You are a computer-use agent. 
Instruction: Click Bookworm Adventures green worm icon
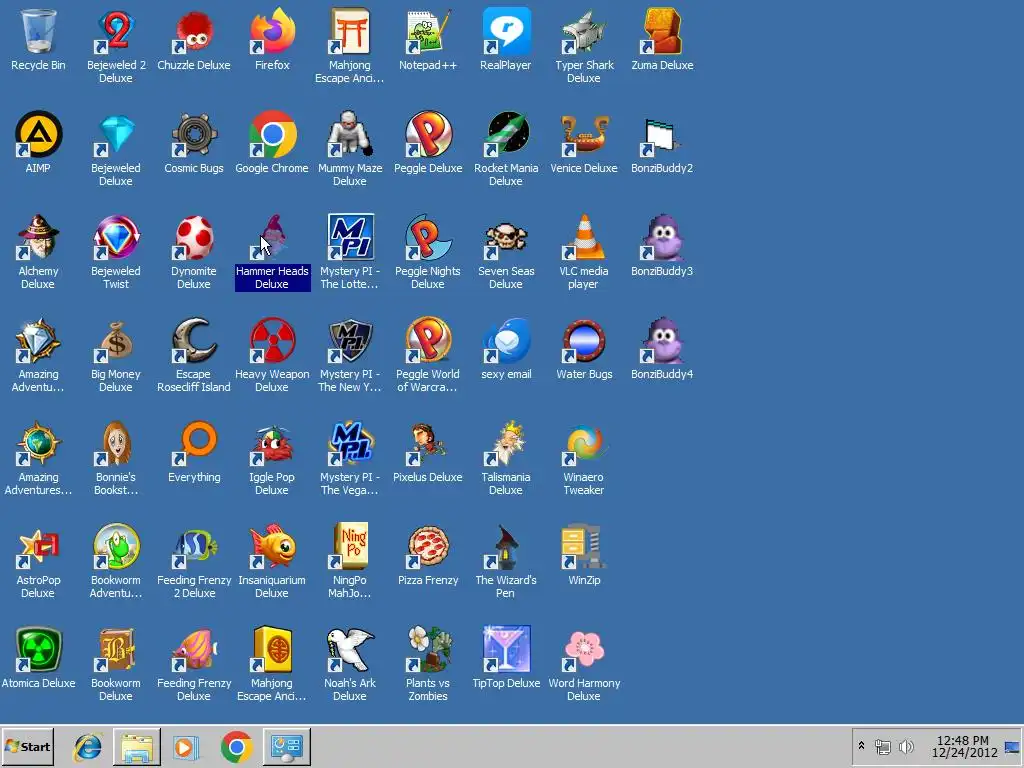[116, 546]
